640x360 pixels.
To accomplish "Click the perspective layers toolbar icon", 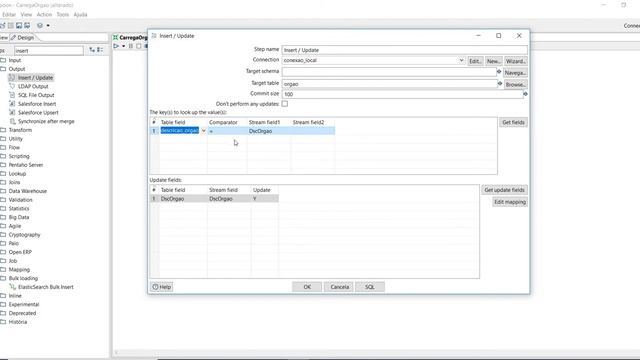I will pos(40,25).
